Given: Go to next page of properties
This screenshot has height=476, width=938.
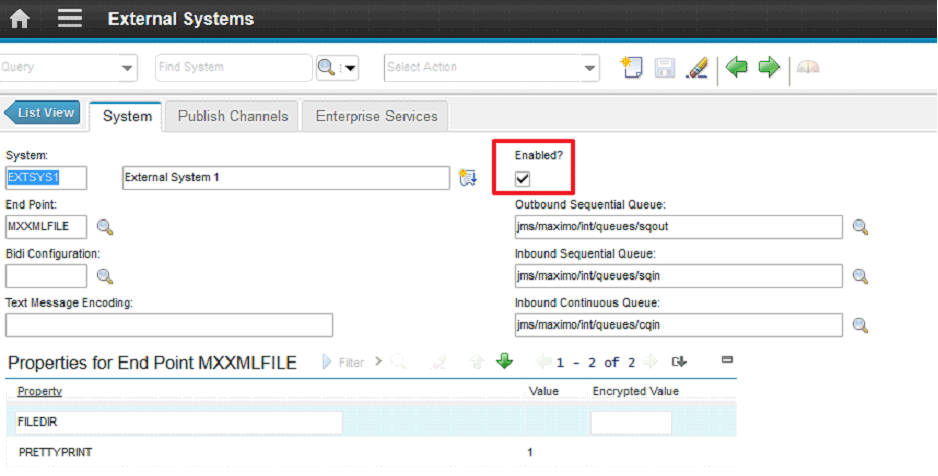Looking at the screenshot, I should pos(649,362).
